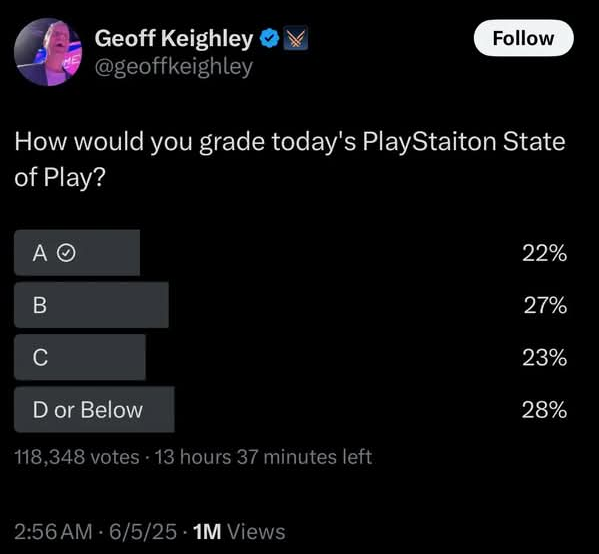Click the blue verified checkmark badge
Screen dimensions: 599x554
pos(270,38)
